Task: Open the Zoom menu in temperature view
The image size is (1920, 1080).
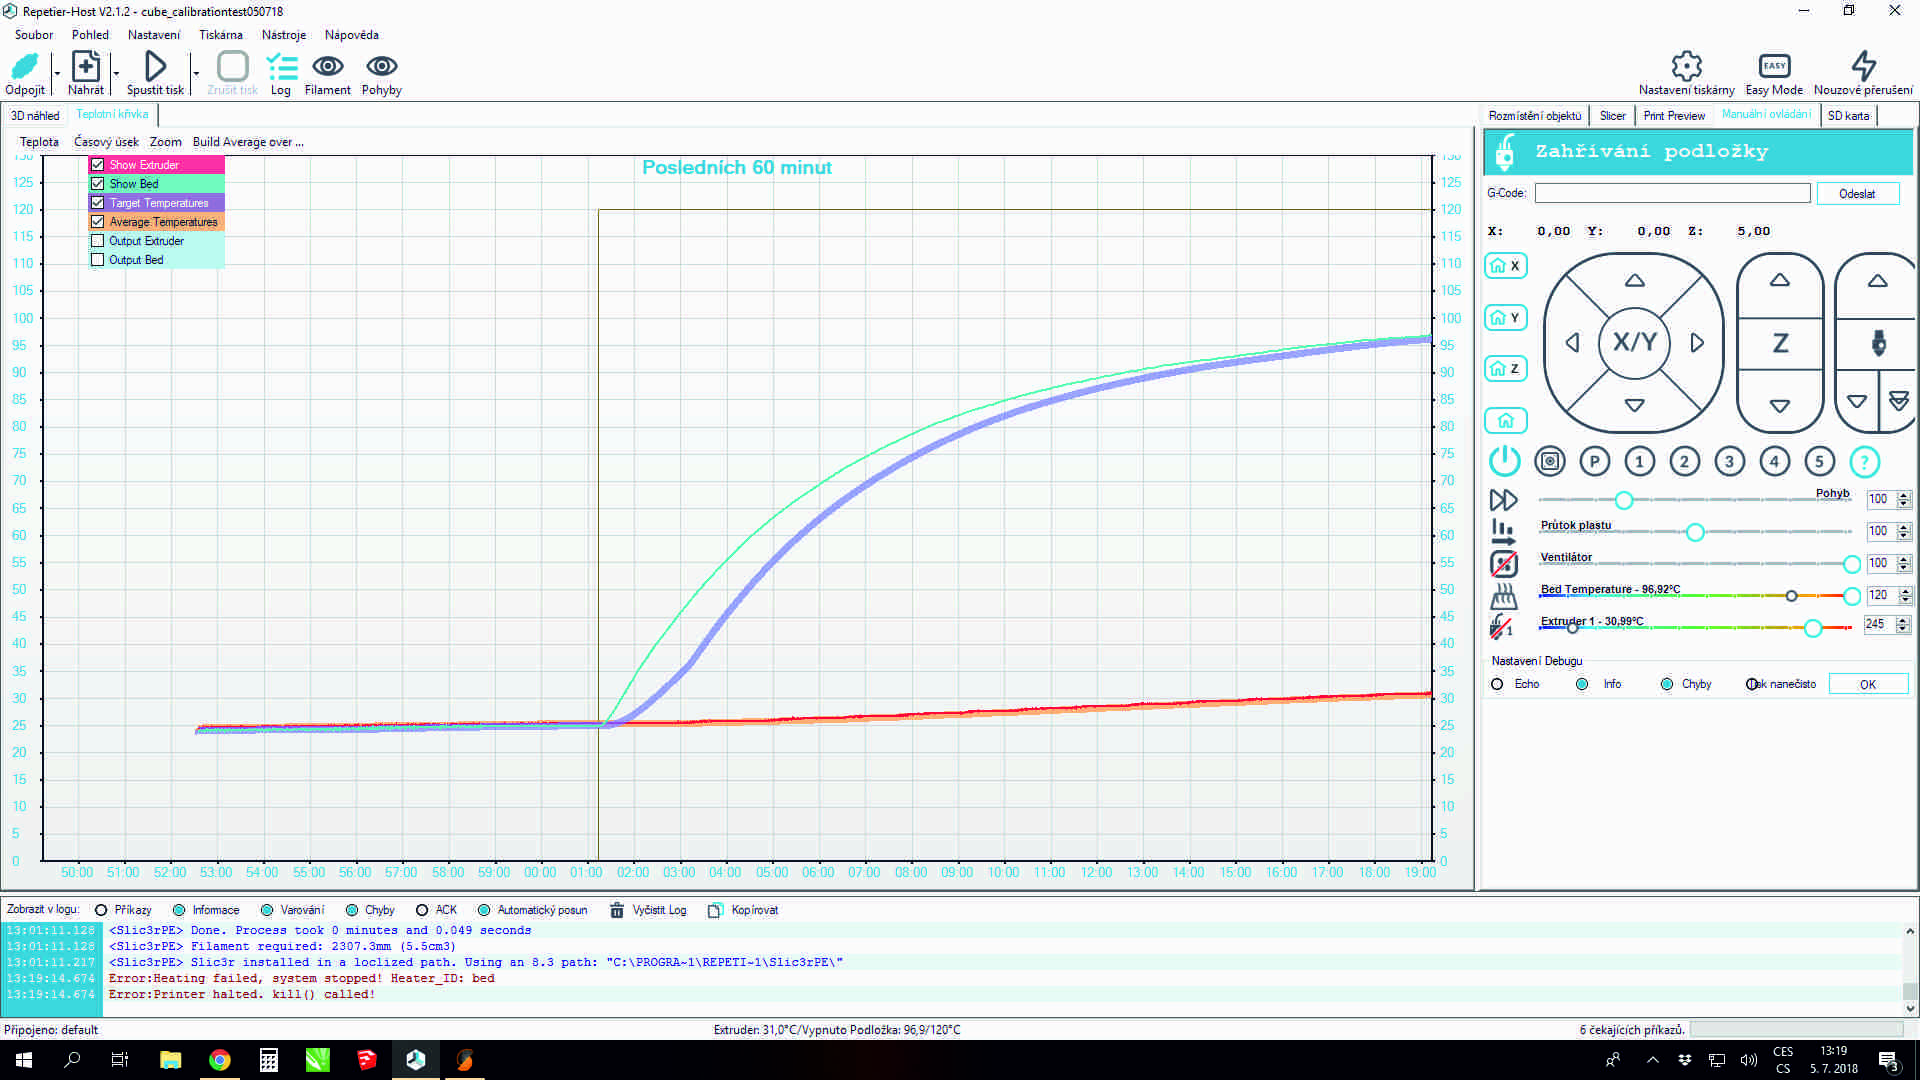Action: point(165,142)
